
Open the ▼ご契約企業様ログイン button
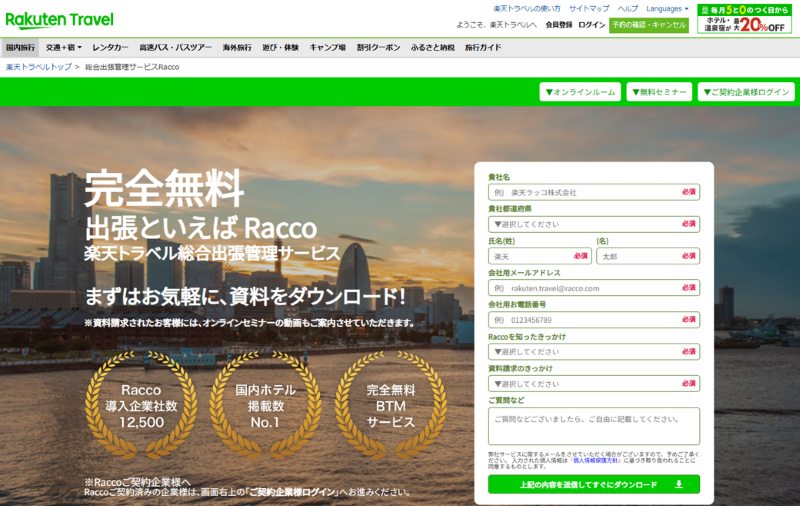746,92
